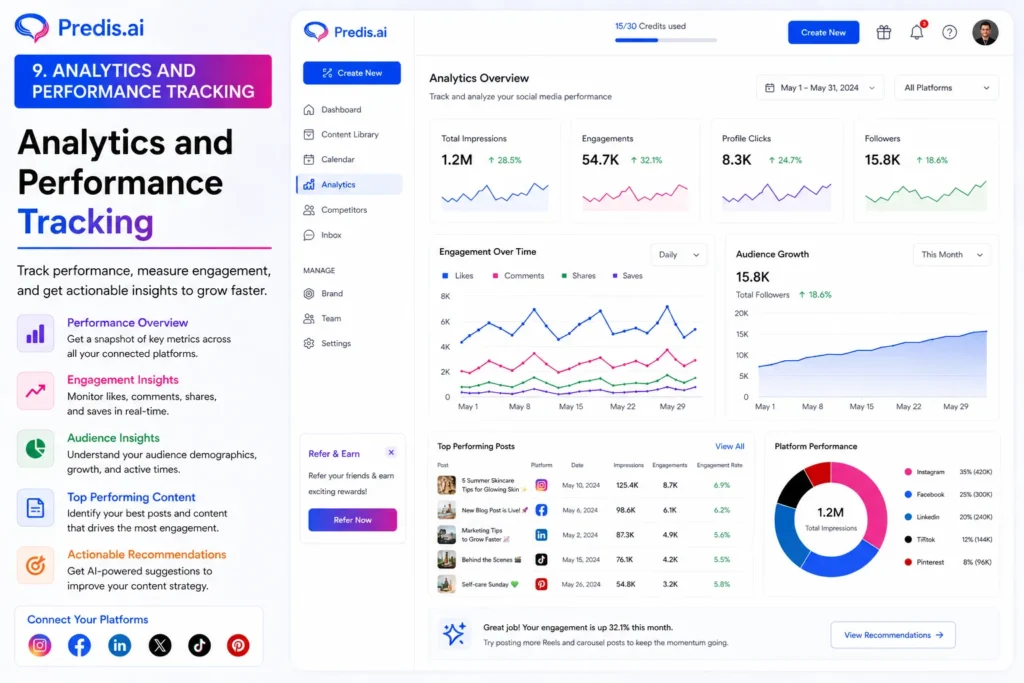1024x683 pixels.
Task: Click the Pinterest red legend swatch
Action: point(908,562)
